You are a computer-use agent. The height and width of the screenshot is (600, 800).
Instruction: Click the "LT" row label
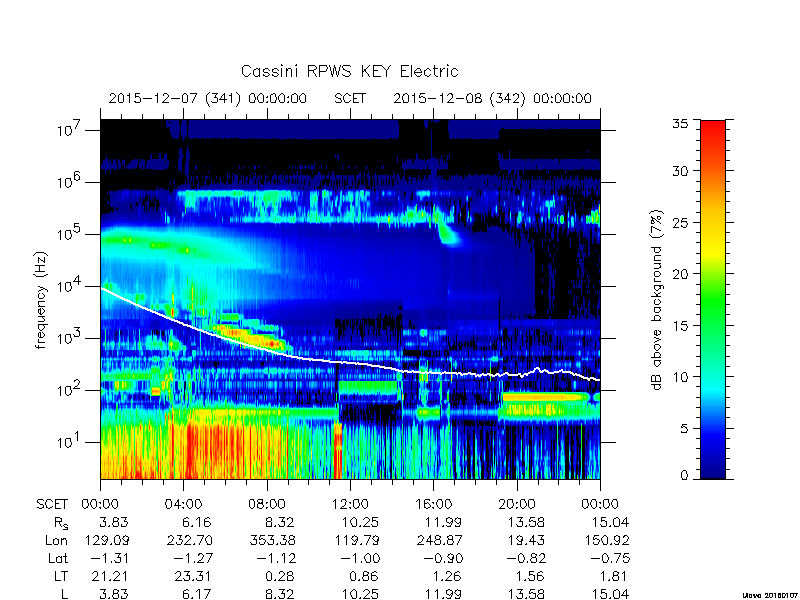click(x=61, y=576)
